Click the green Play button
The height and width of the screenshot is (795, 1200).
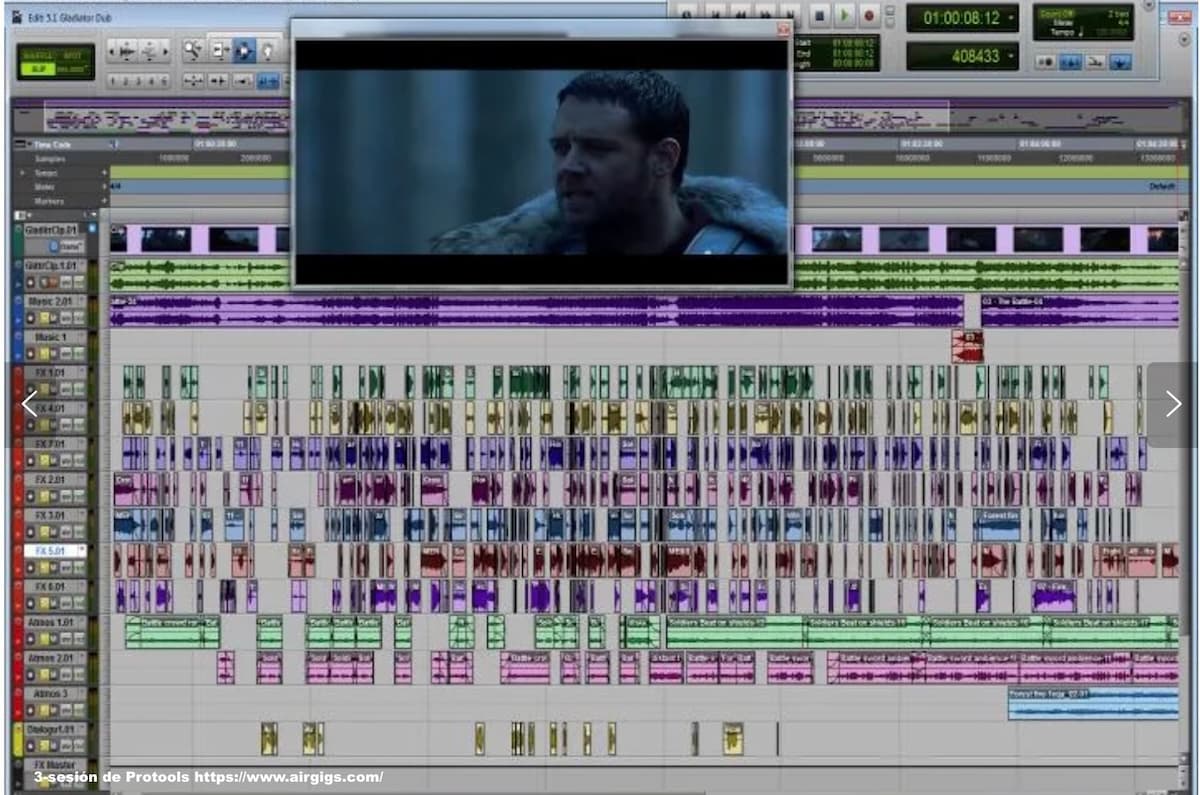[x=845, y=16]
